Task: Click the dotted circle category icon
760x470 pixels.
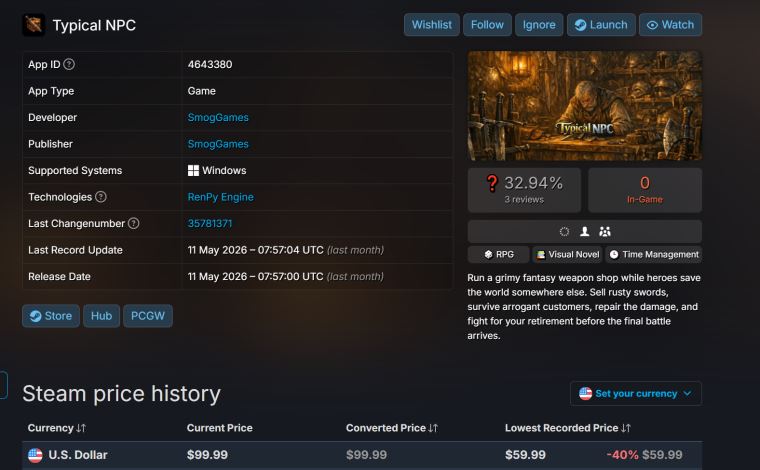Action: (x=564, y=232)
